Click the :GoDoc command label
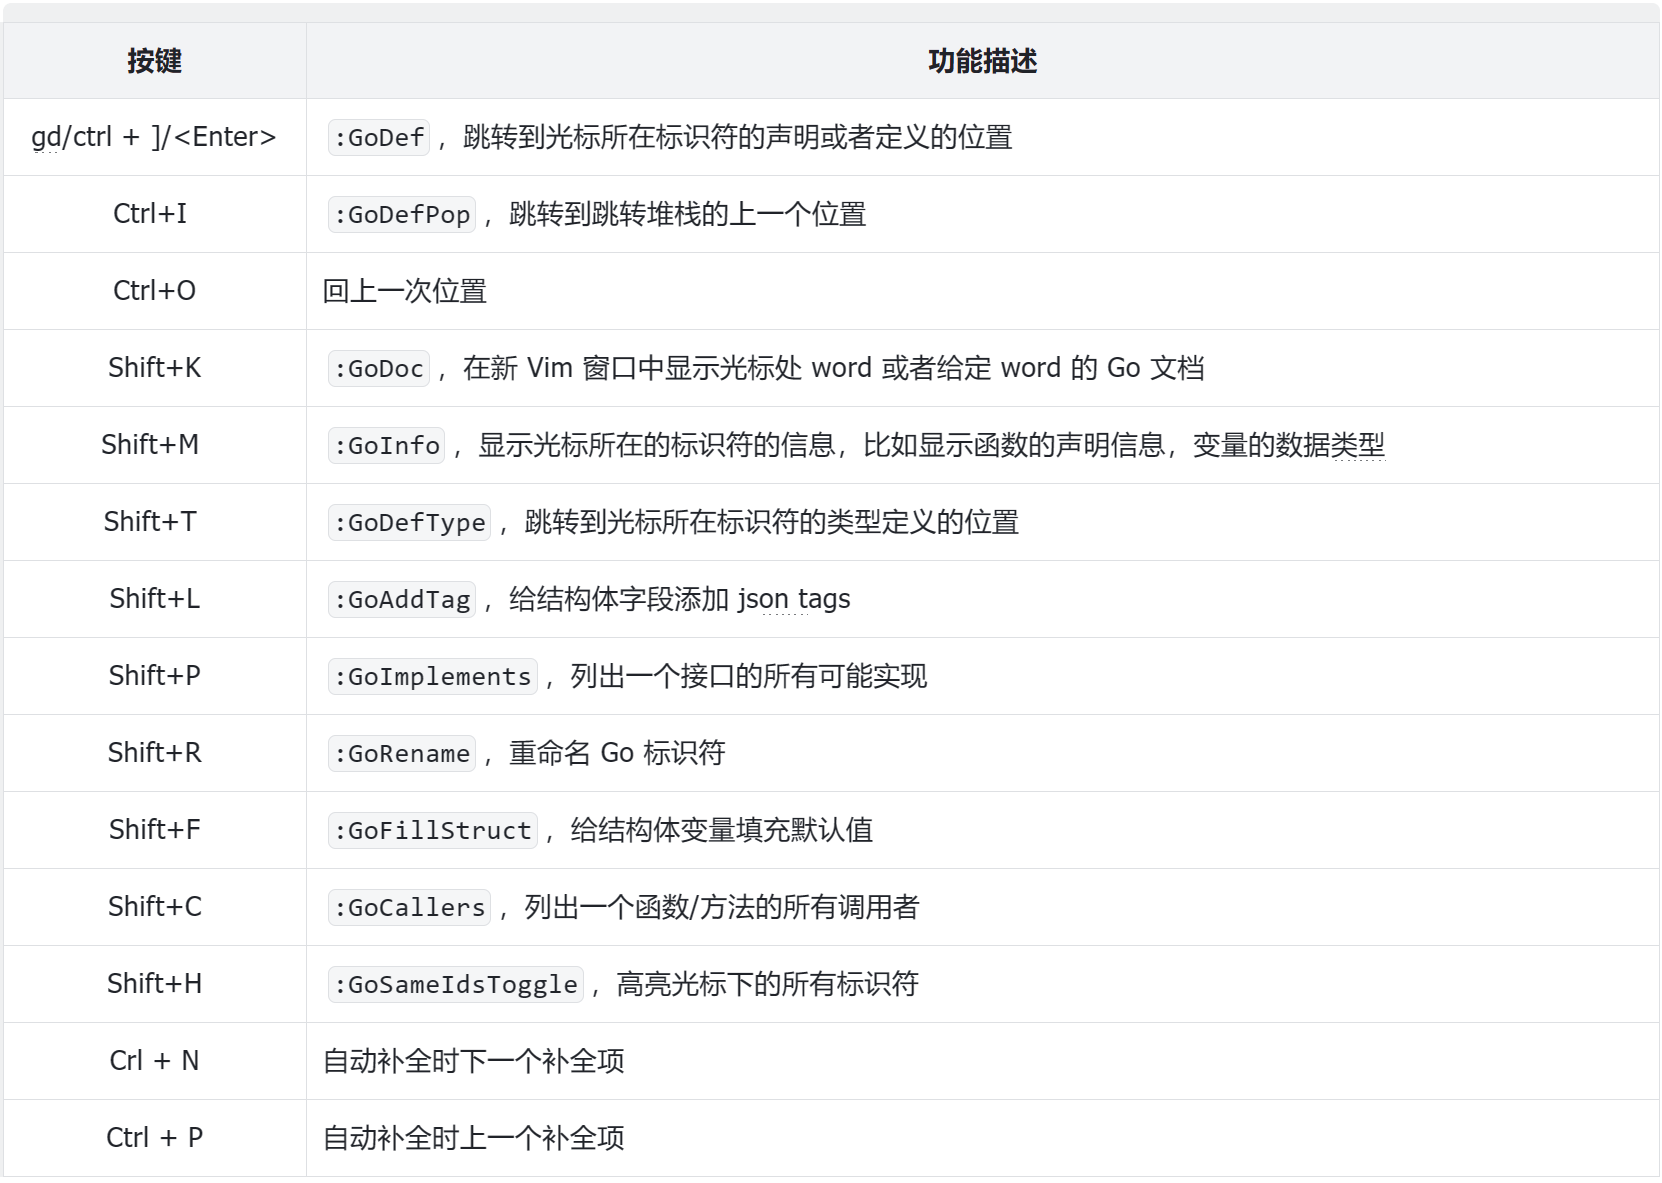This screenshot has width=1662, height=1183. click(x=378, y=368)
